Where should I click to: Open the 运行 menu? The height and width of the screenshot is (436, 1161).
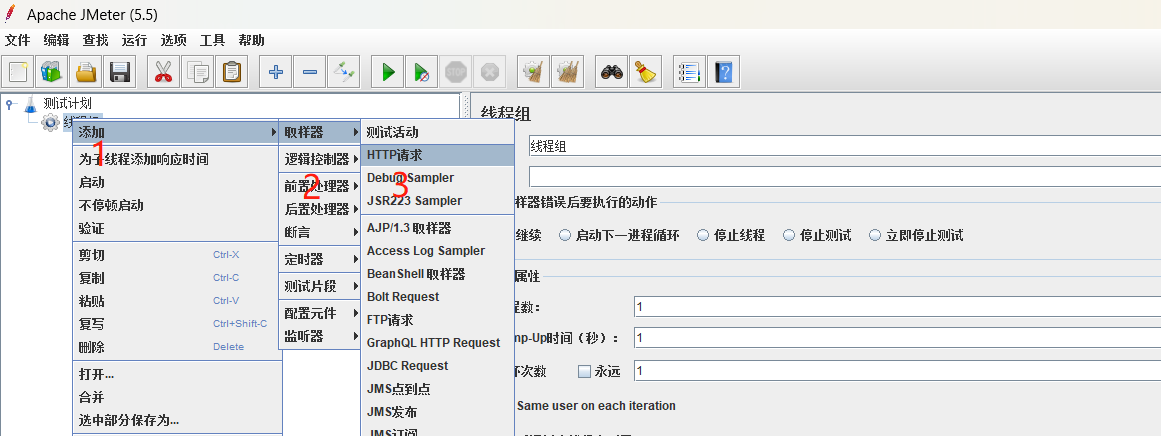click(x=135, y=41)
